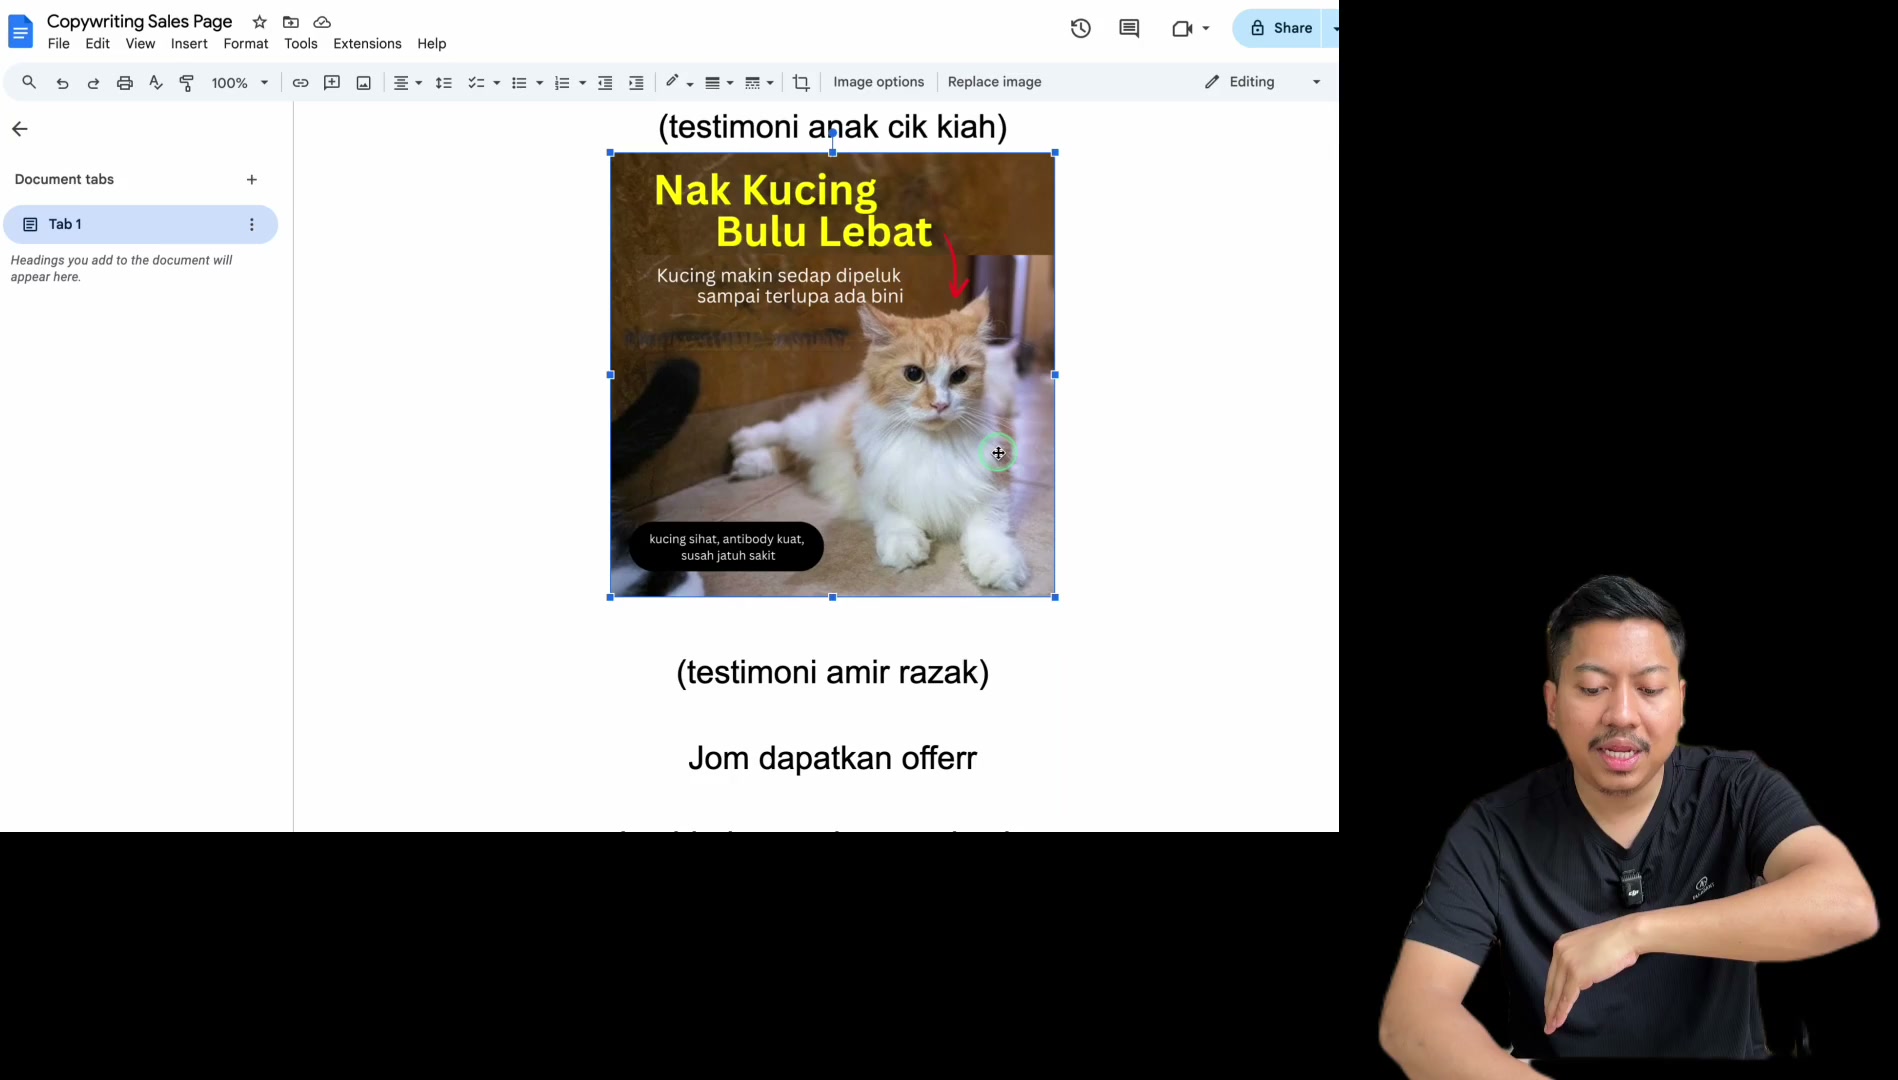The image size is (1898, 1080).
Task: View cloud save status
Action: tap(322, 22)
